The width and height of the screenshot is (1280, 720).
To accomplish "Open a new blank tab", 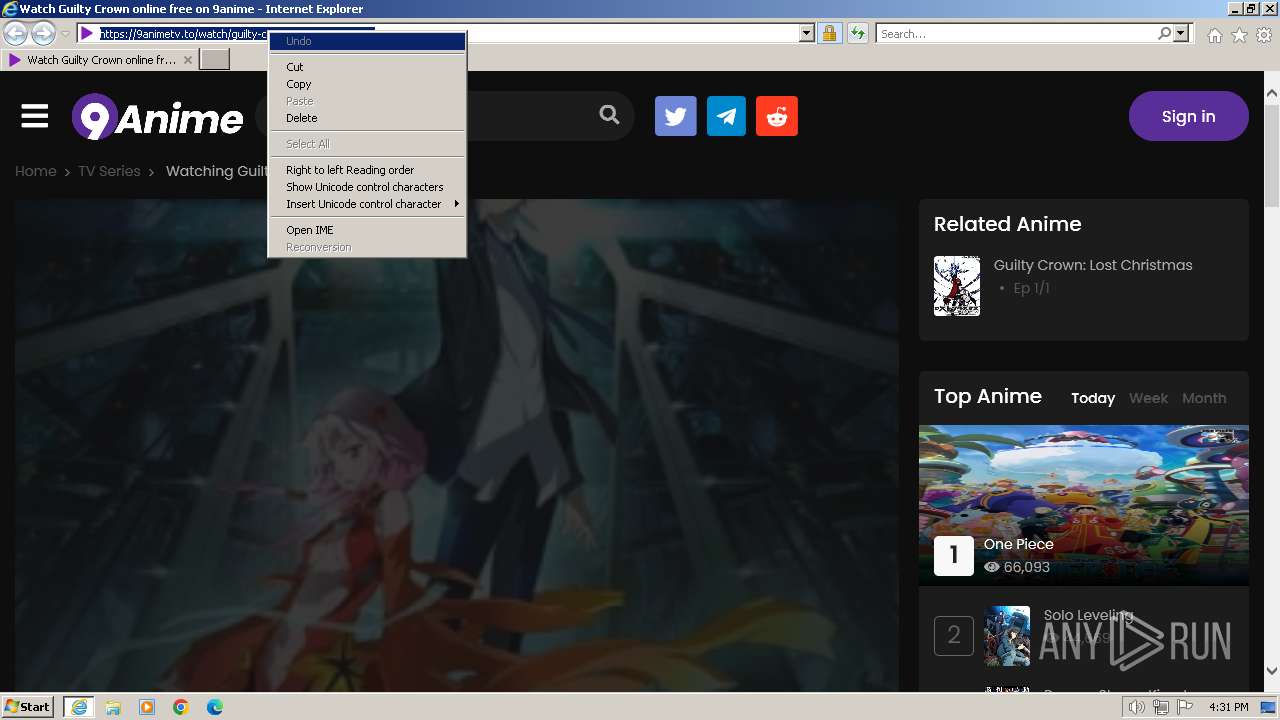I will point(215,60).
